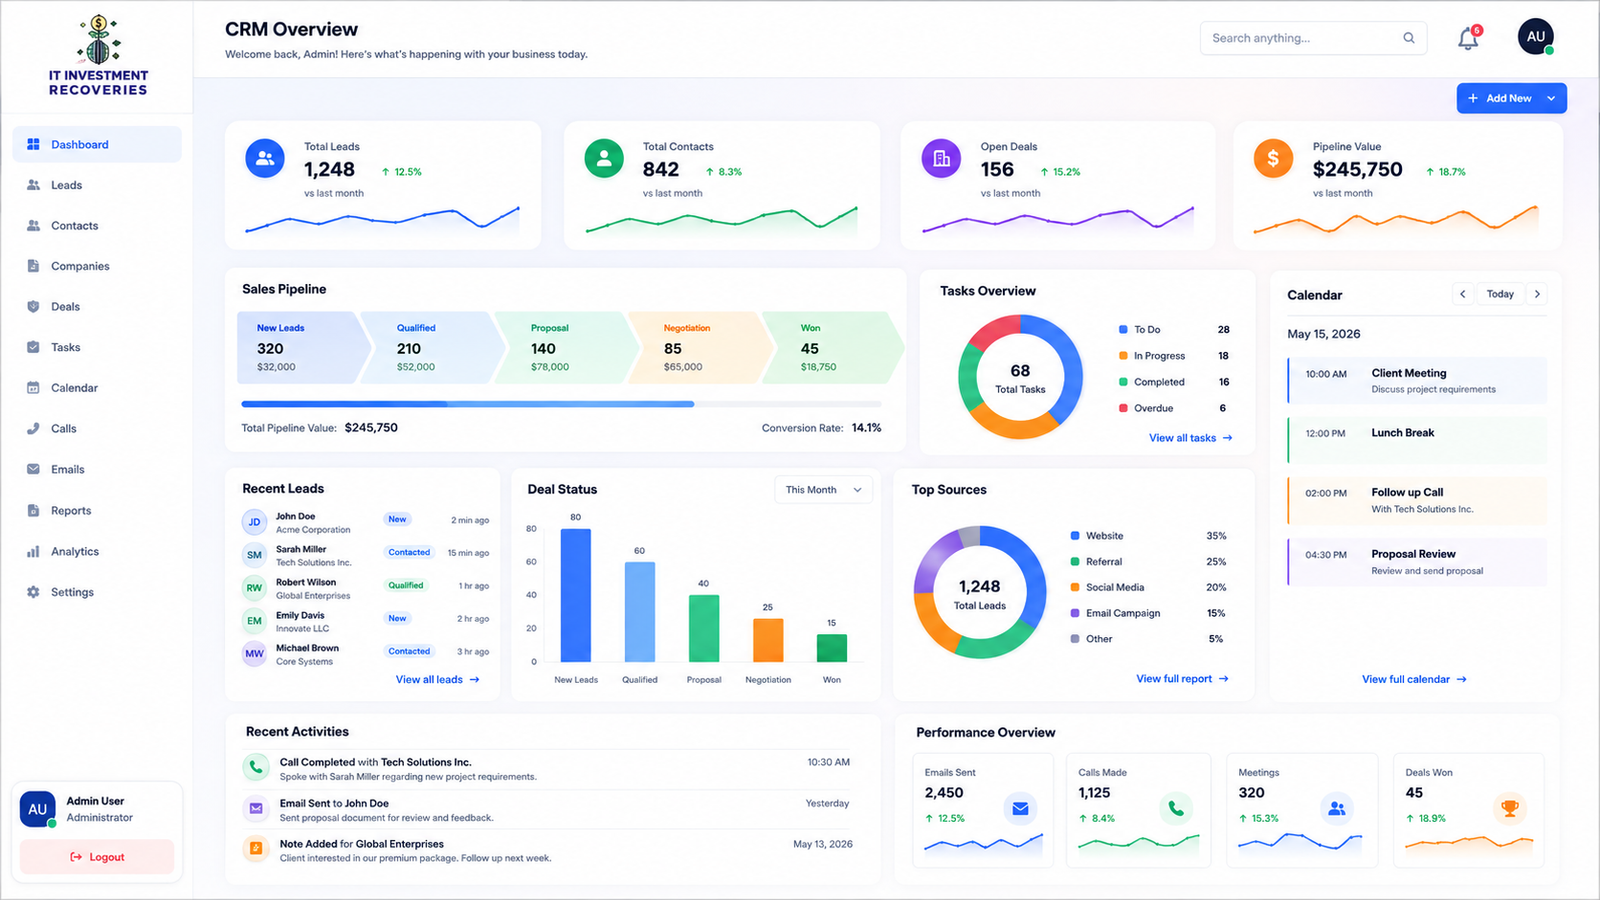The image size is (1600, 900).
Task: Select the Negotiation pipeline stage
Action: coord(701,348)
